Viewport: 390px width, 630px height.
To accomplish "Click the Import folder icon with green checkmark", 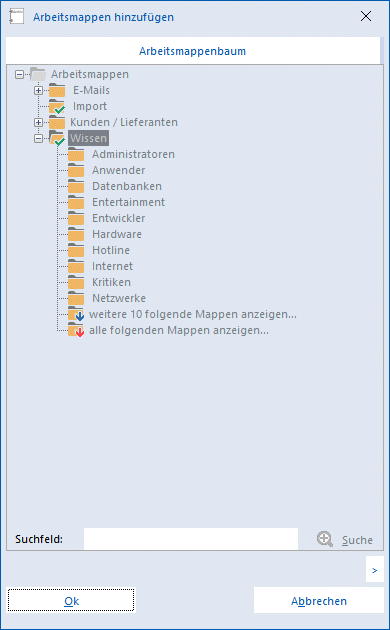I will (x=57, y=107).
